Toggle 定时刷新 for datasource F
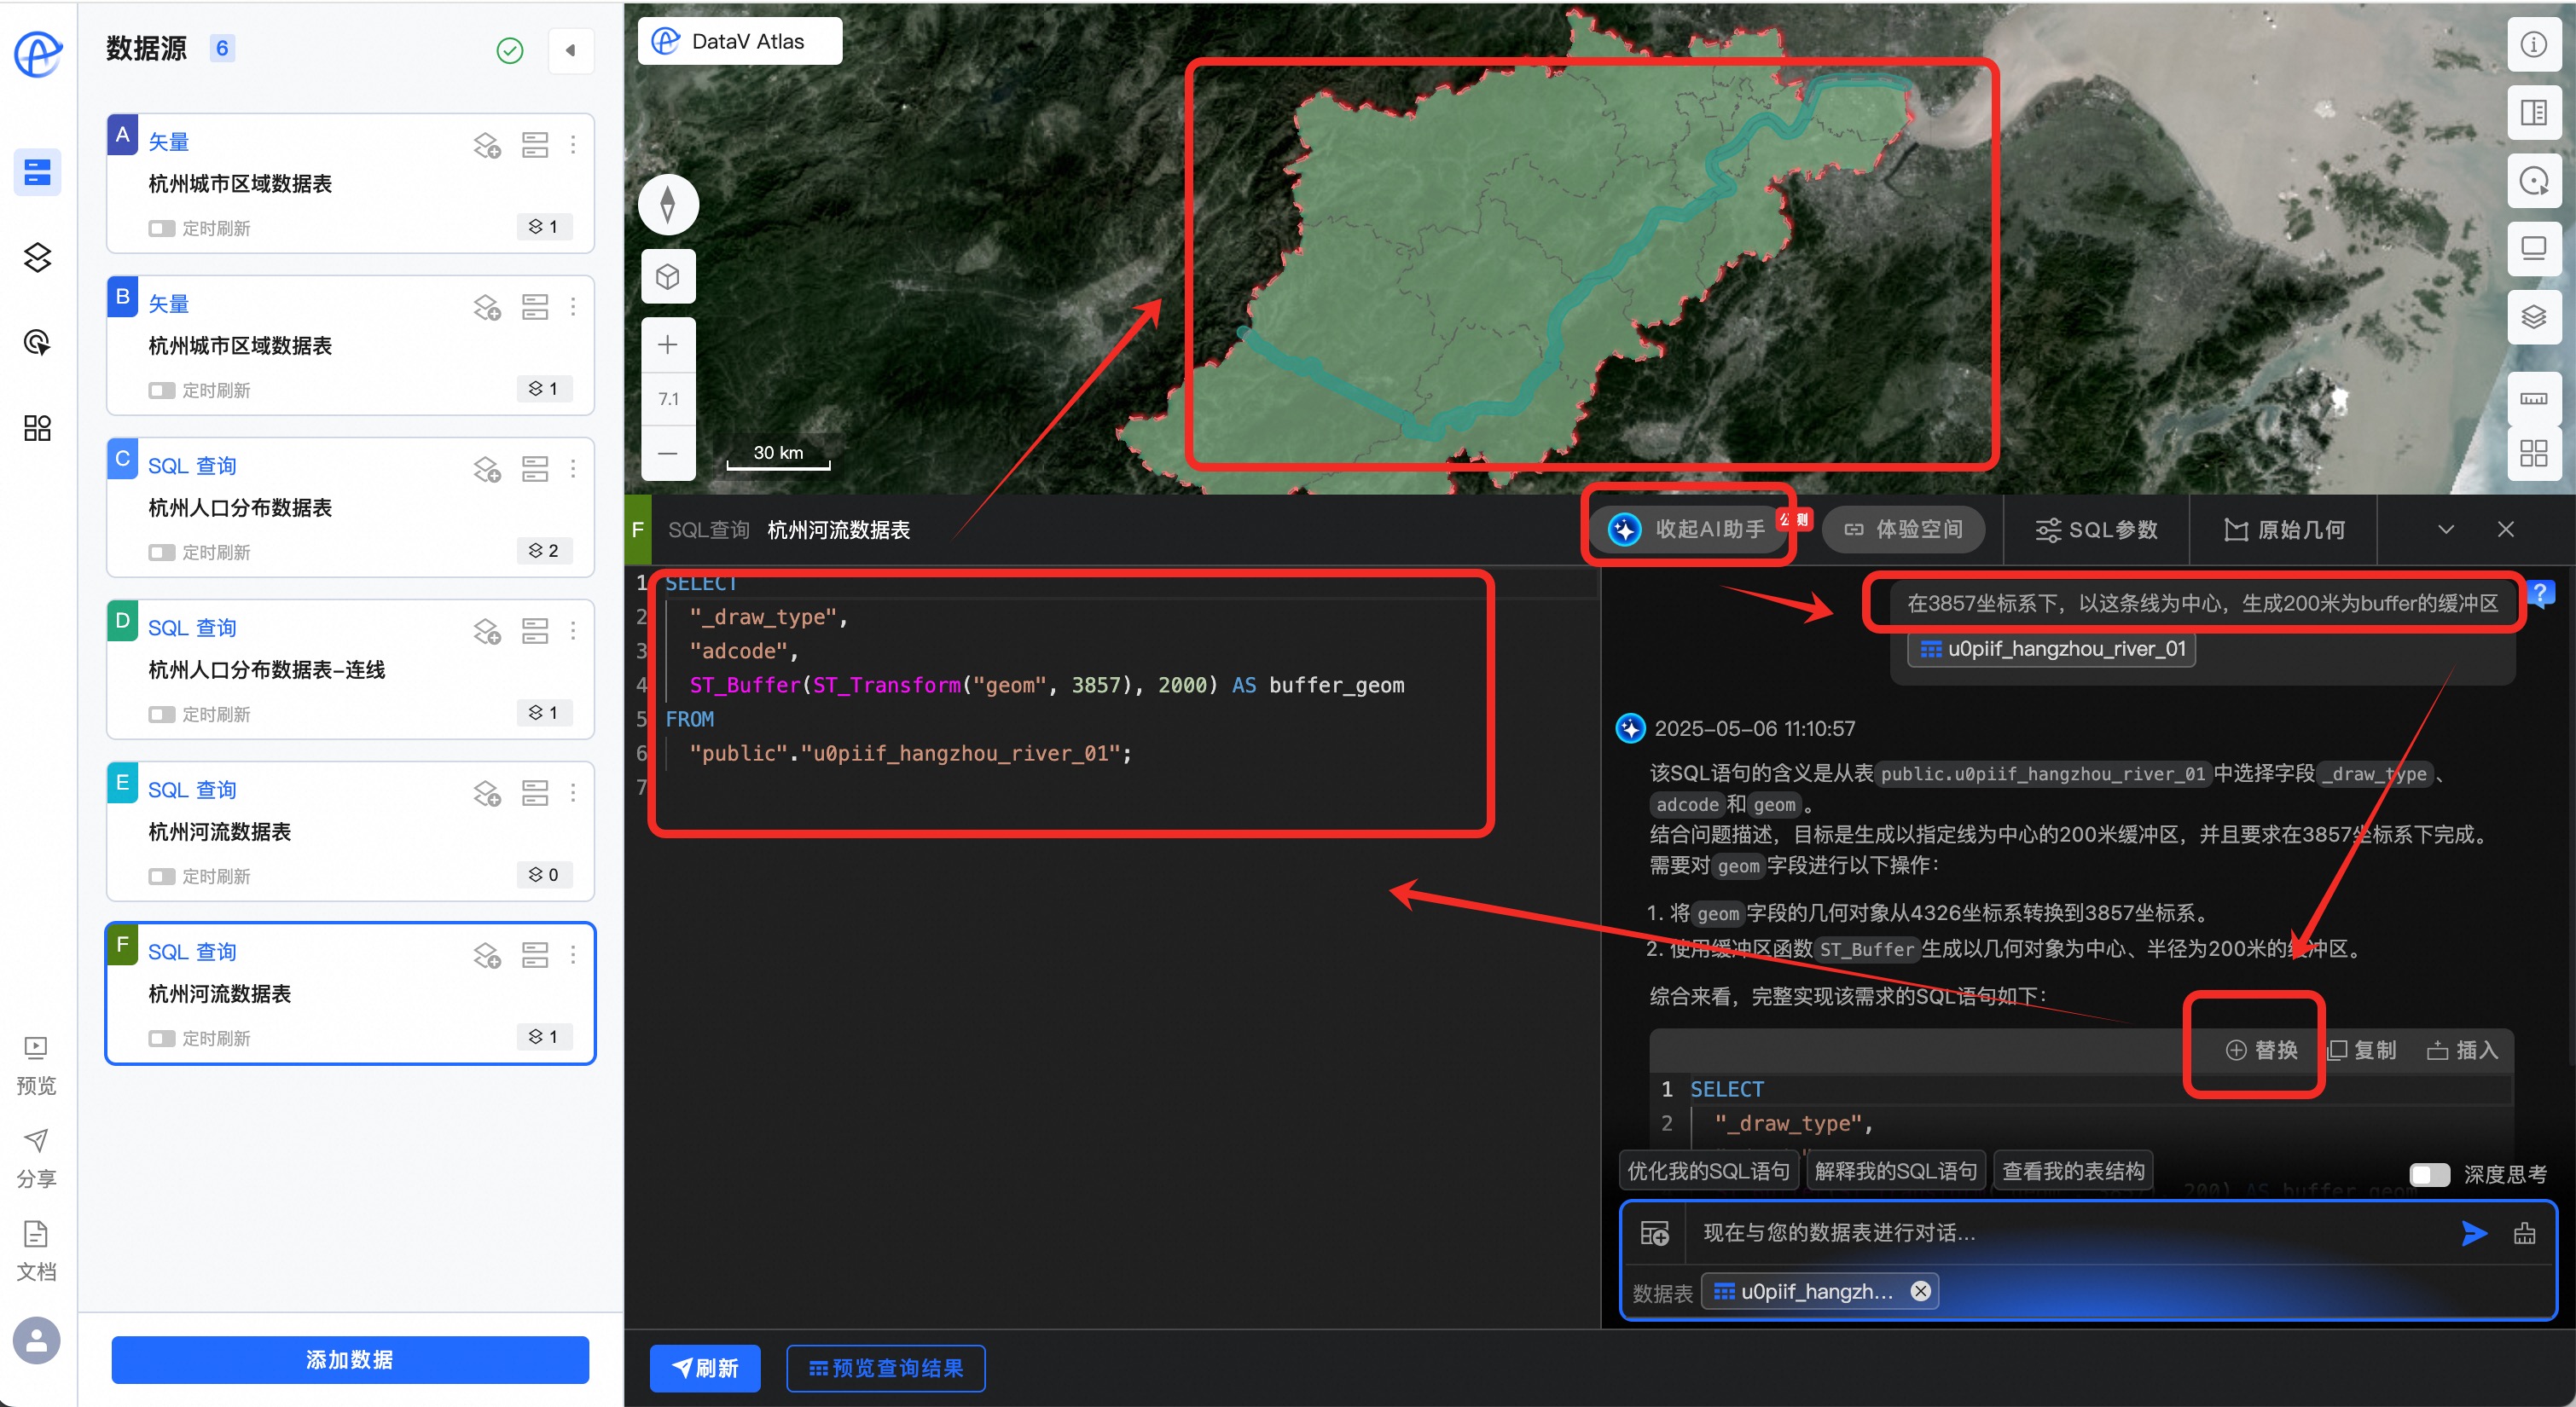The height and width of the screenshot is (1407, 2576). [161, 1039]
